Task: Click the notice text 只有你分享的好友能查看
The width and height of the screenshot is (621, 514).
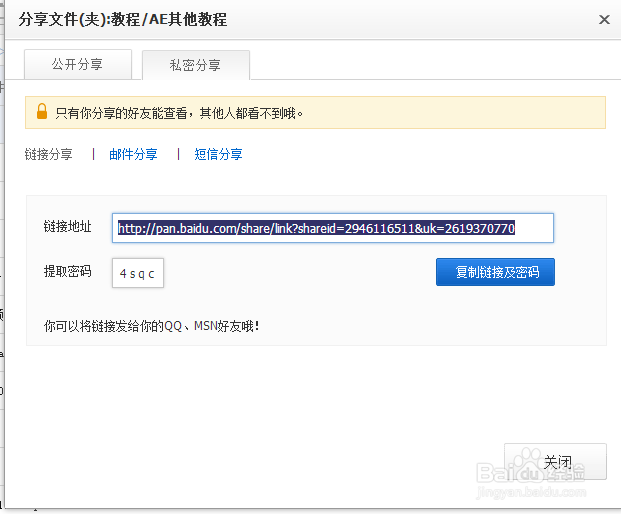Action: click(121, 113)
